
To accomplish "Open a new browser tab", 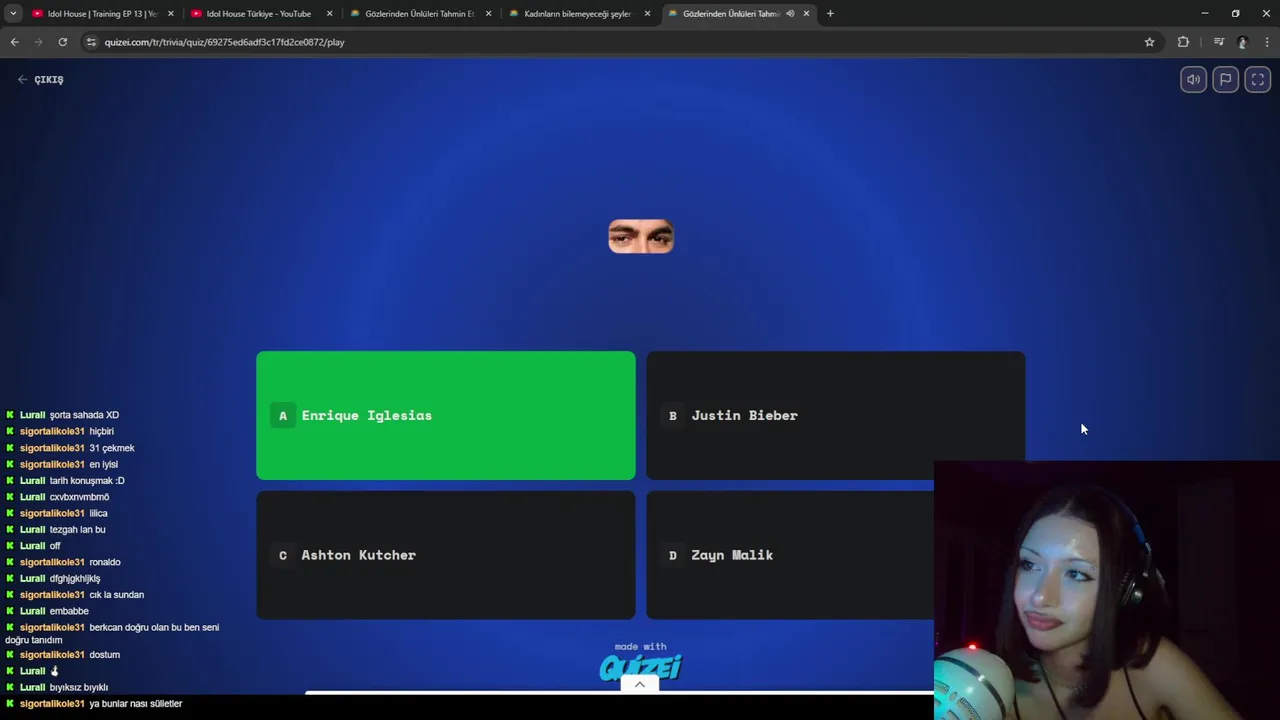I will coord(830,14).
